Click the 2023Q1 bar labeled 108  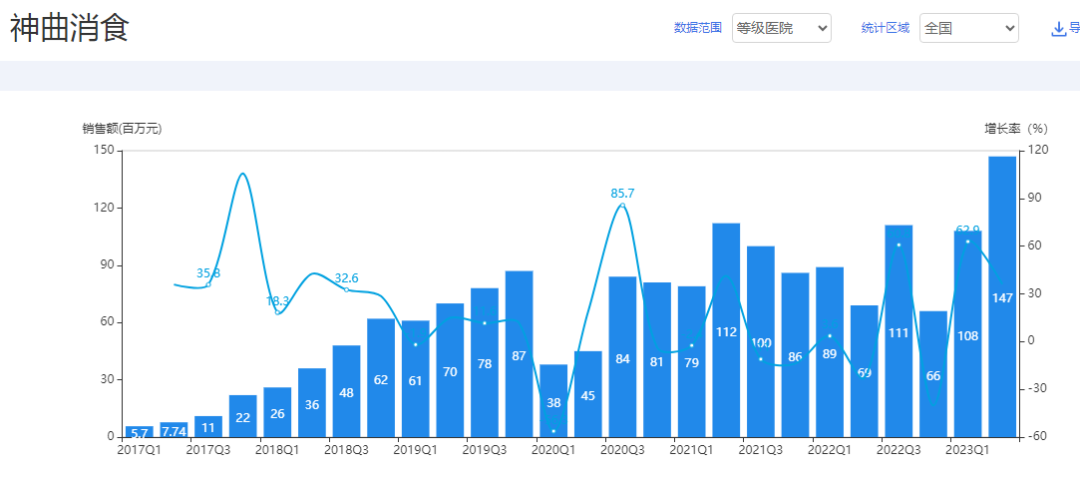(968, 334)
